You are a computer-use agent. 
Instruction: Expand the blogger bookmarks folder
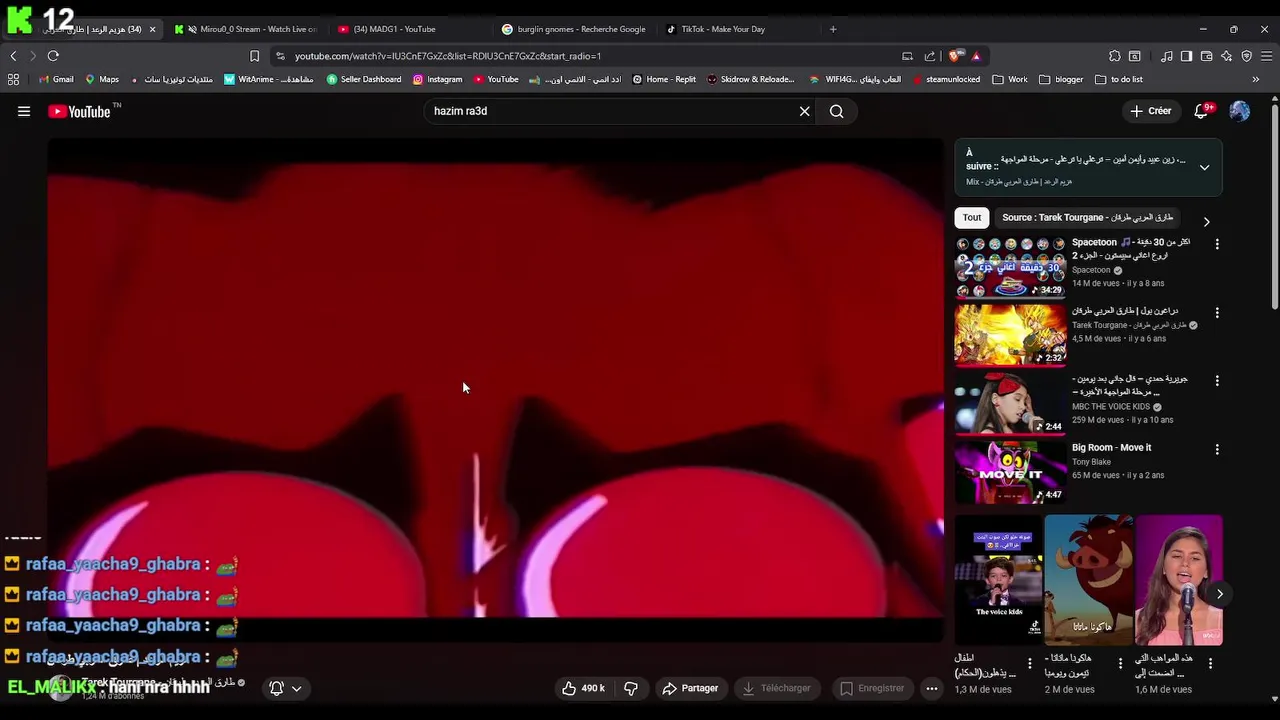click(1061, 79)
